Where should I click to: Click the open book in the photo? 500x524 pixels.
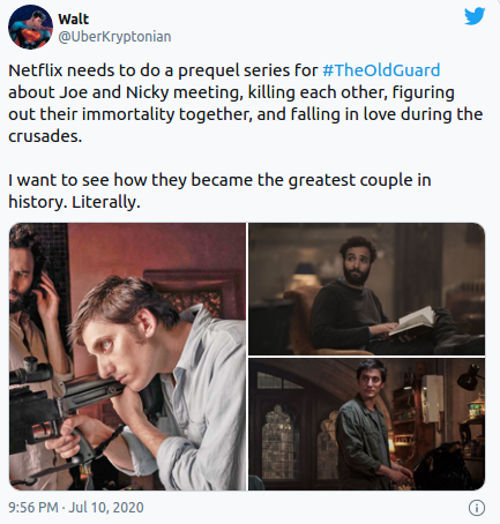tap(413, 321)
